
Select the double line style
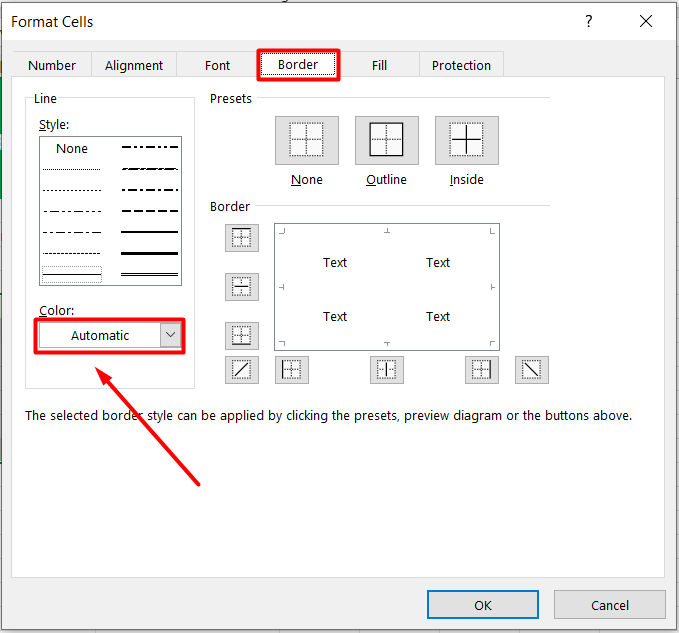(149, 275)
